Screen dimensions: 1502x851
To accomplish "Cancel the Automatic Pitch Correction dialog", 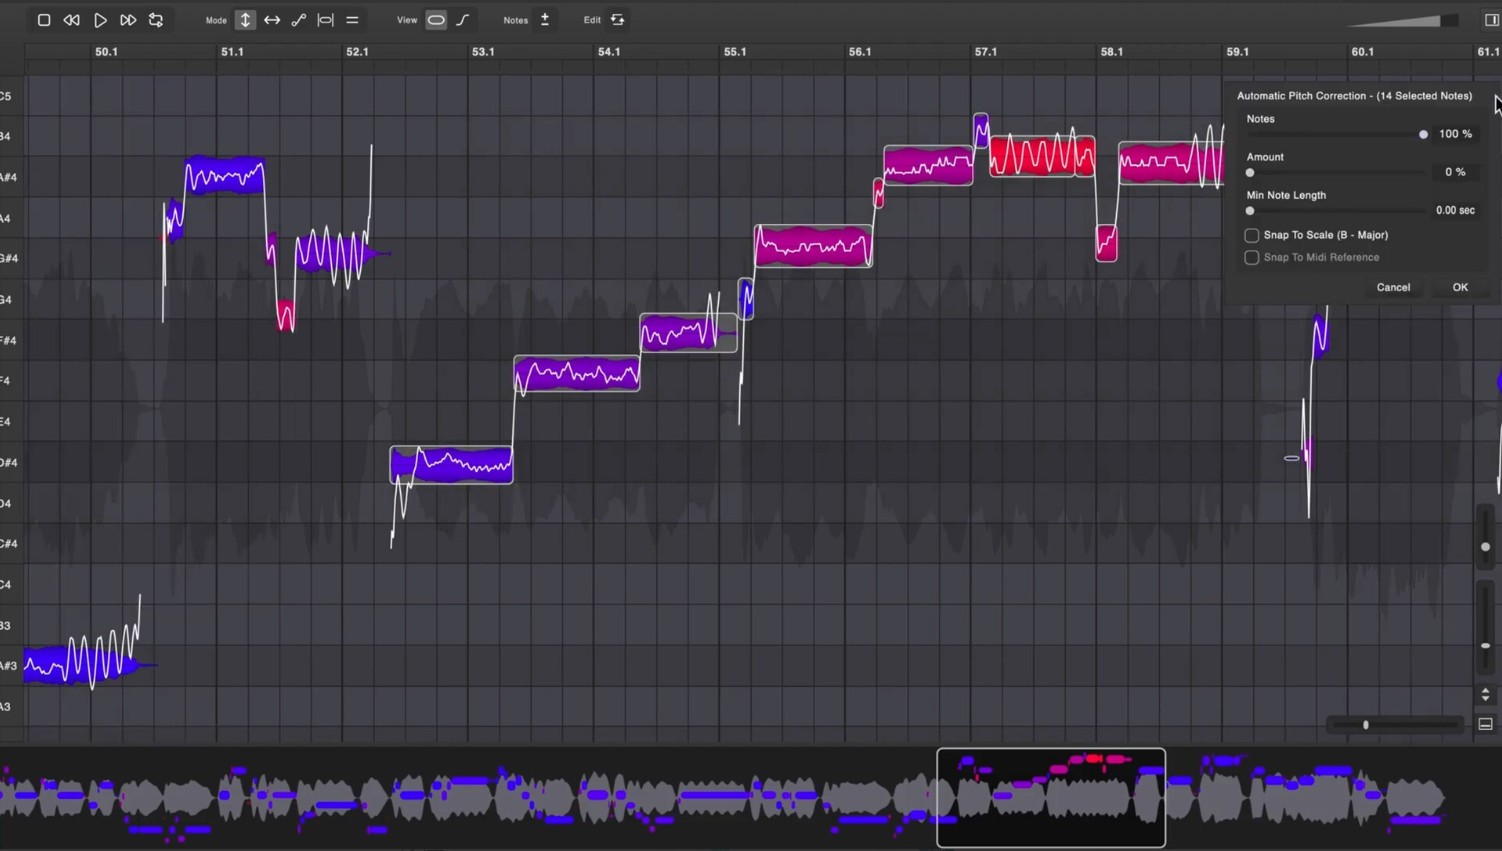I will pyautogui.click(x=1393, y=287).
